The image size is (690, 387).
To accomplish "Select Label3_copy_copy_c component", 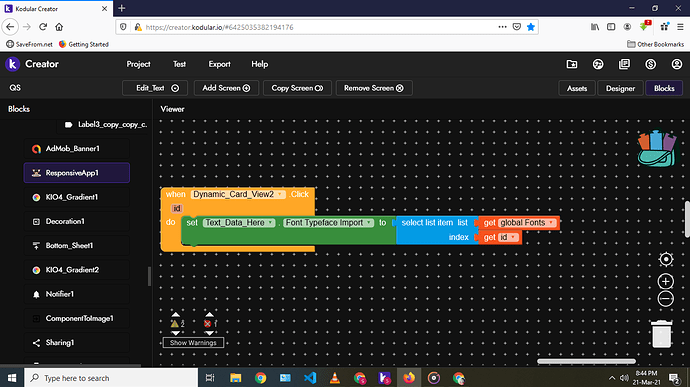I will coord(105,125).
